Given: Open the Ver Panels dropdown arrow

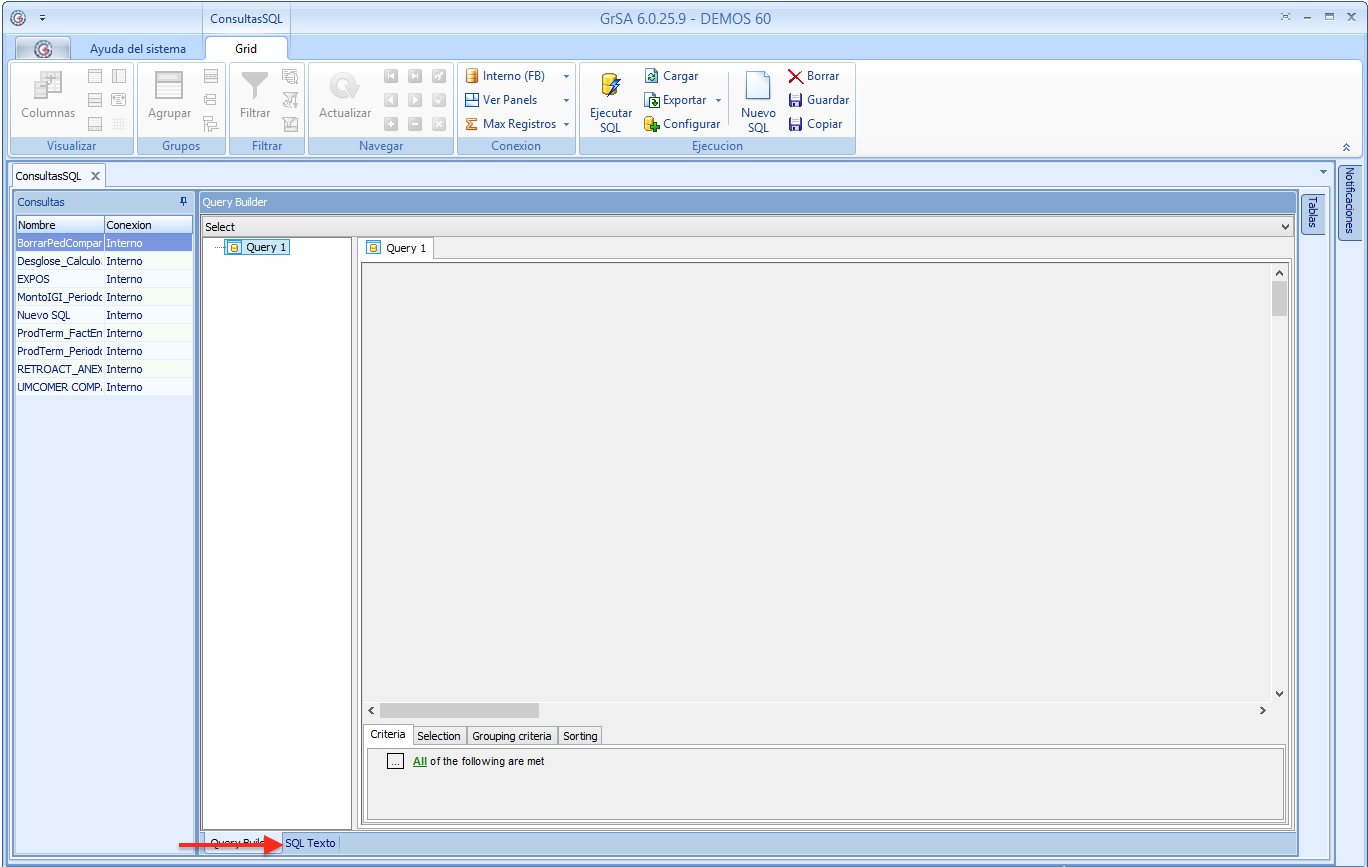Looking at the screenshot, I should [x=566, y=100].
